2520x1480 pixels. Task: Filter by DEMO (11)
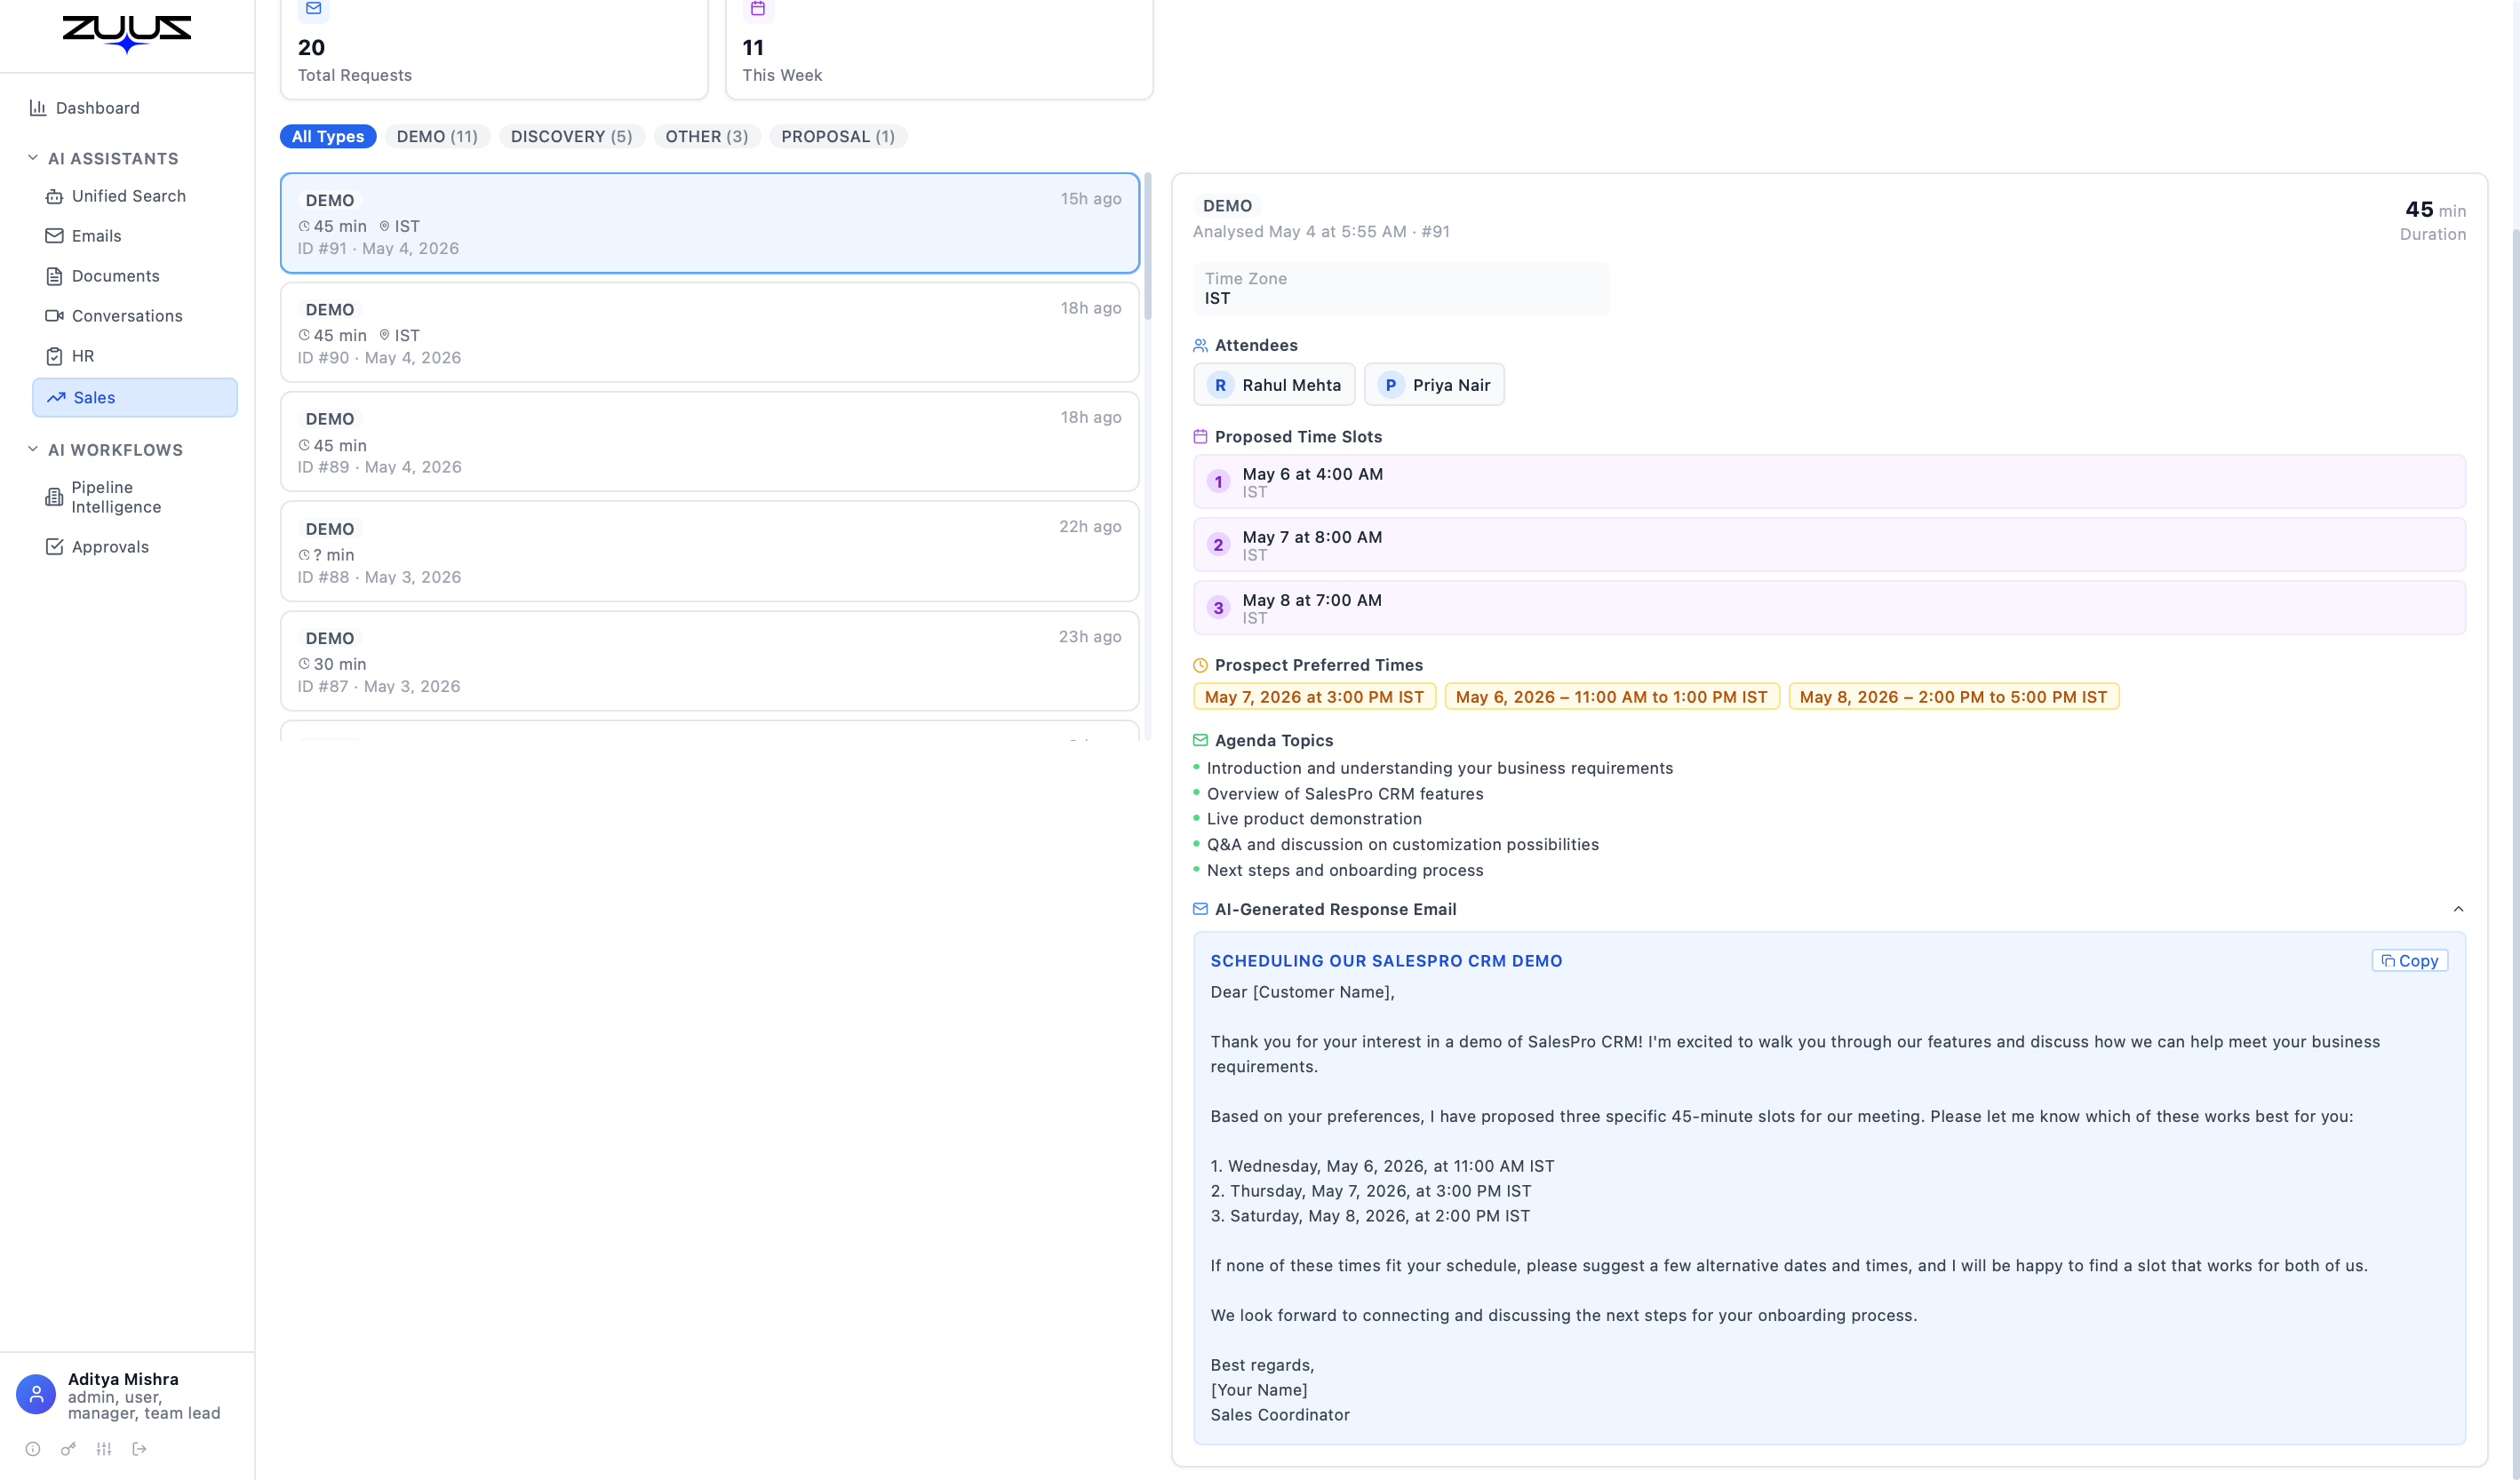(437, 136)
